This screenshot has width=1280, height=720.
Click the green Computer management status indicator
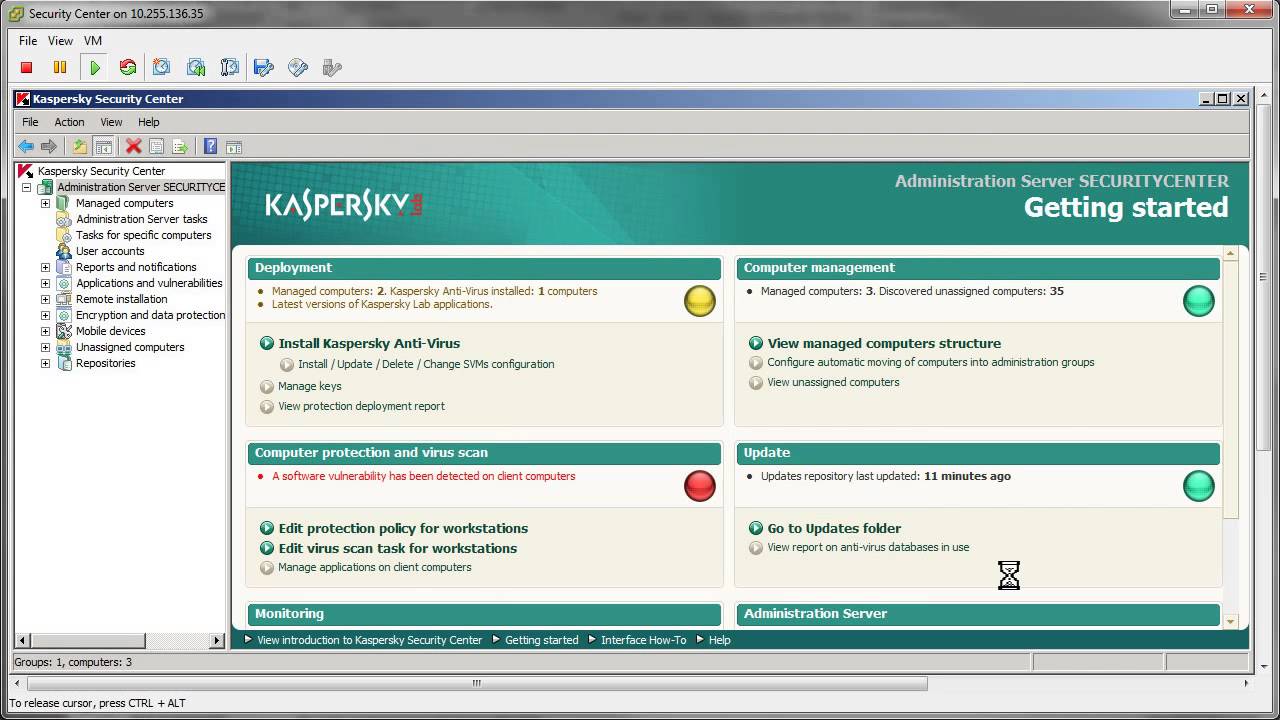(1199, 301)
